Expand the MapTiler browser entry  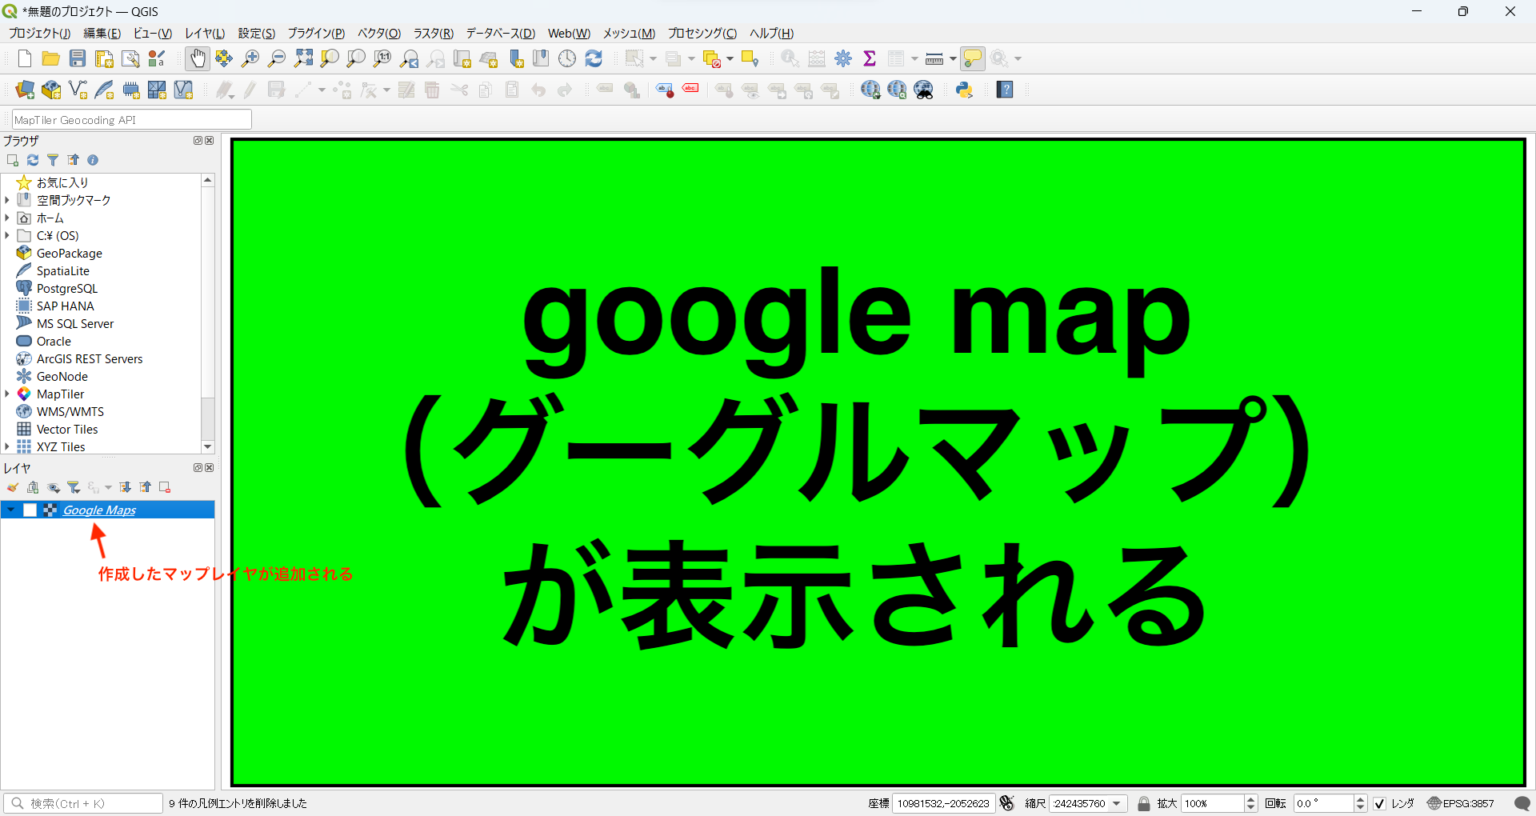6,393
